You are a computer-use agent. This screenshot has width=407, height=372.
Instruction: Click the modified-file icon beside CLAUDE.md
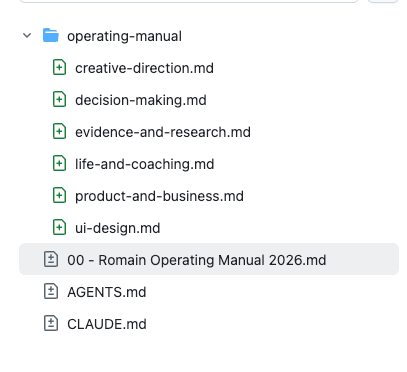coord(51,323)
